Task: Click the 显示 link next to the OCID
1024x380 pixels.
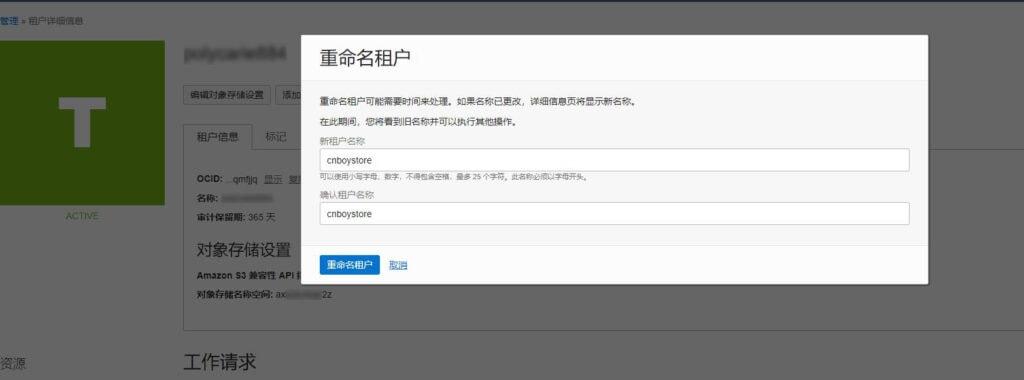Action: click(x=273, y=180)
